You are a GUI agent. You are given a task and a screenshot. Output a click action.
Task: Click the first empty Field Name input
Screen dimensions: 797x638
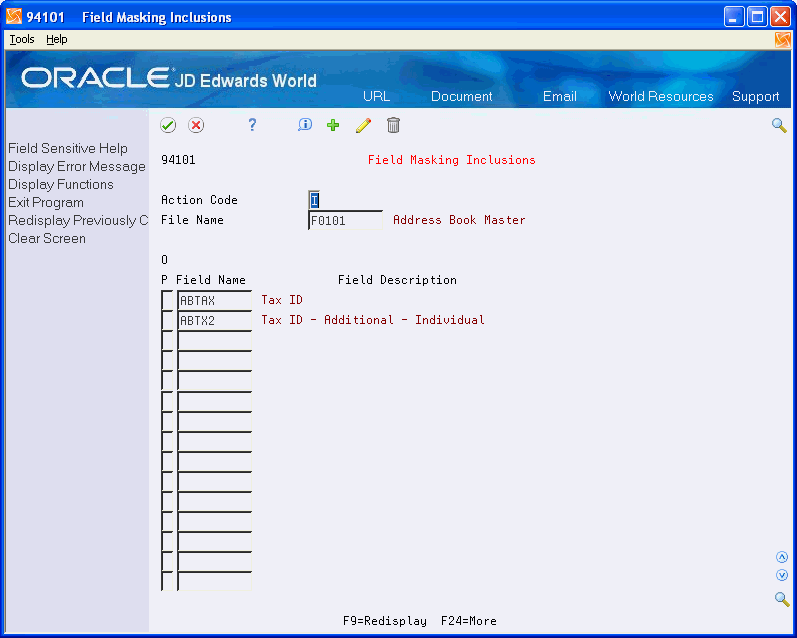pos(214,341)
